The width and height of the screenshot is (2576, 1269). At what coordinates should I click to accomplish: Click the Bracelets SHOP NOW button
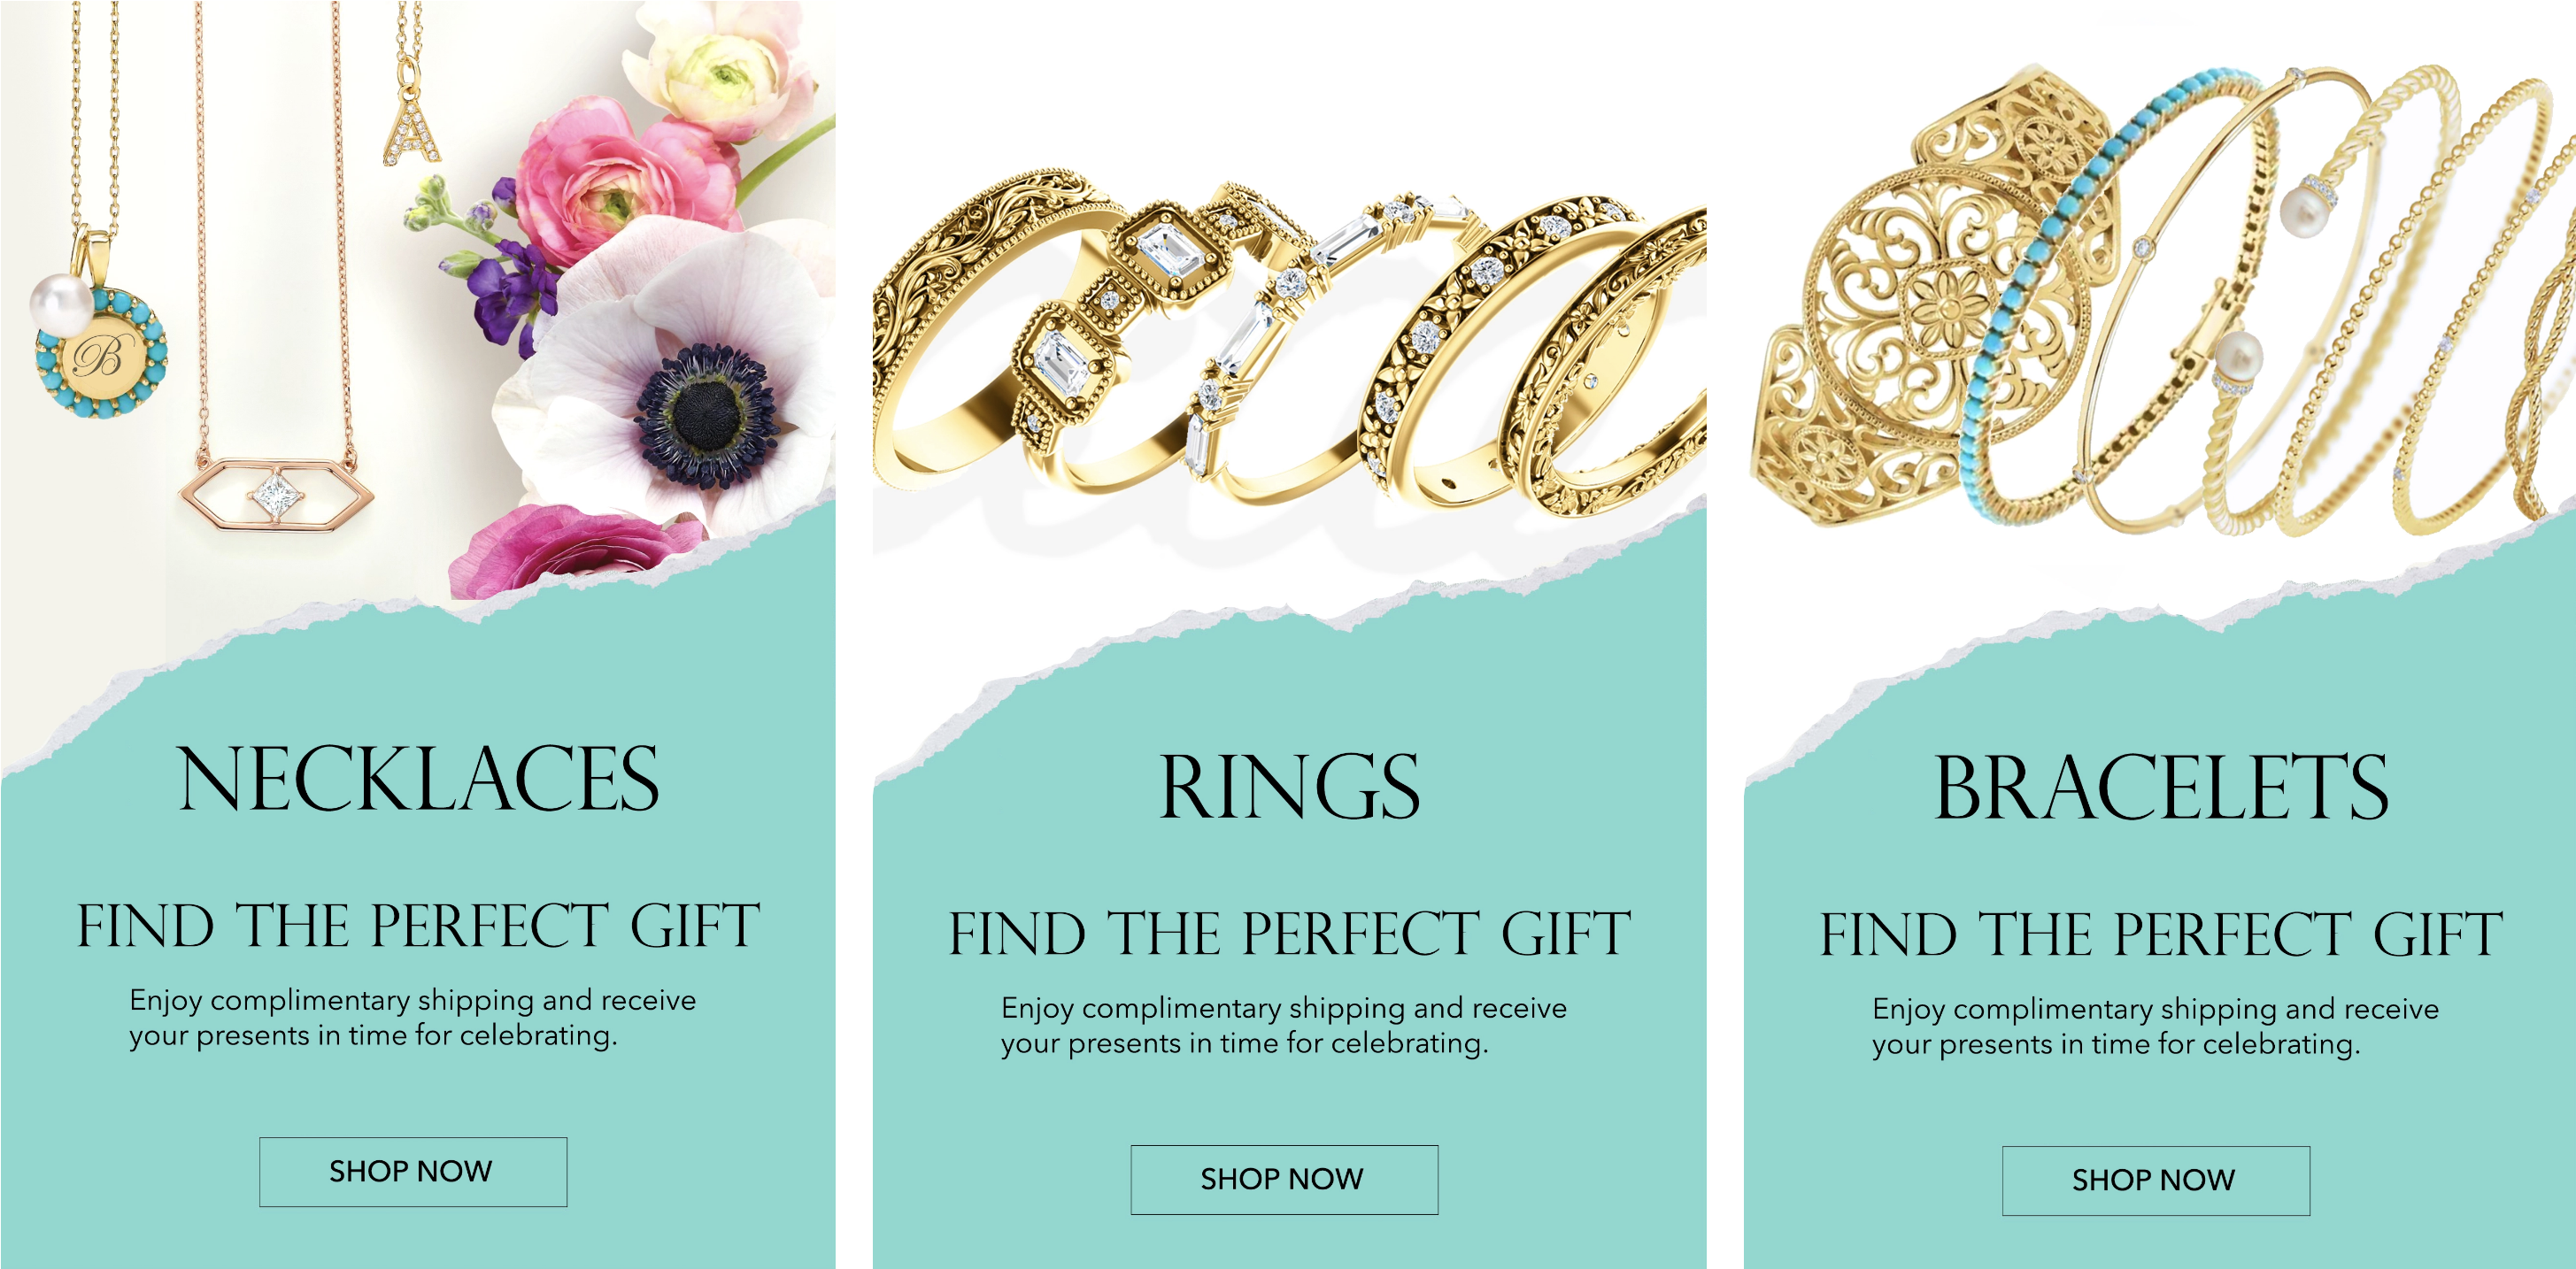pos(2155,1180)
